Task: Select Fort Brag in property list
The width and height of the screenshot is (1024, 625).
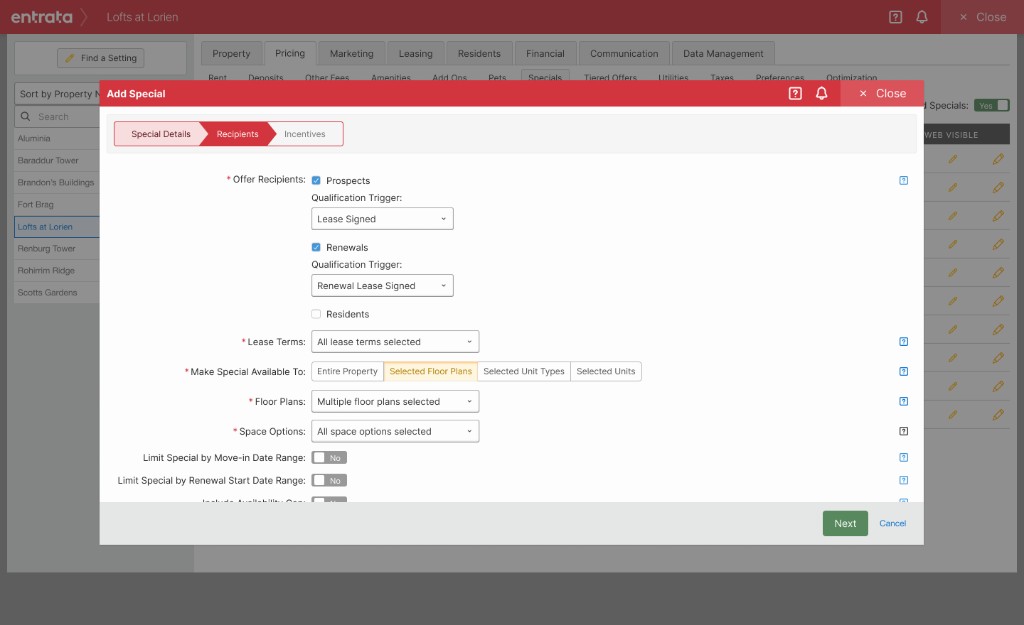Action: 57,204
